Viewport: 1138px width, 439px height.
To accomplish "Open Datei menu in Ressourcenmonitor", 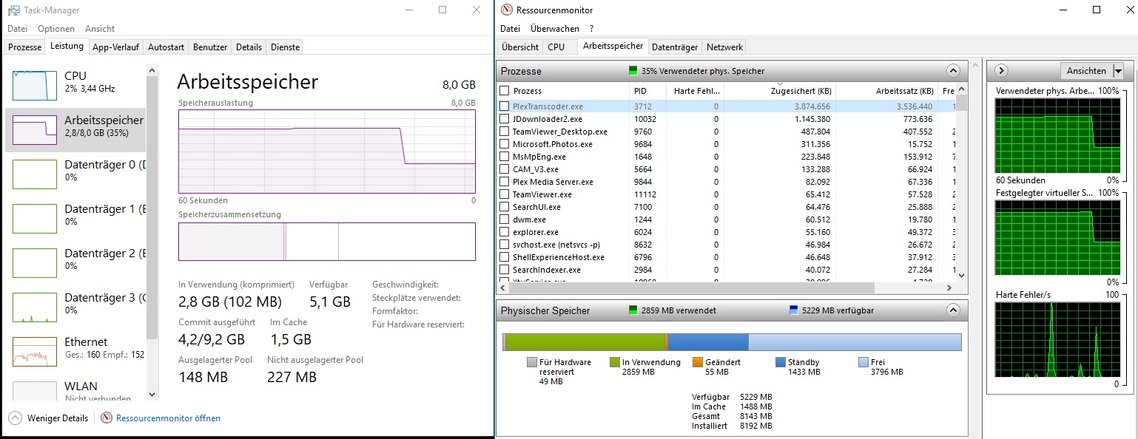I will point(510,29).
